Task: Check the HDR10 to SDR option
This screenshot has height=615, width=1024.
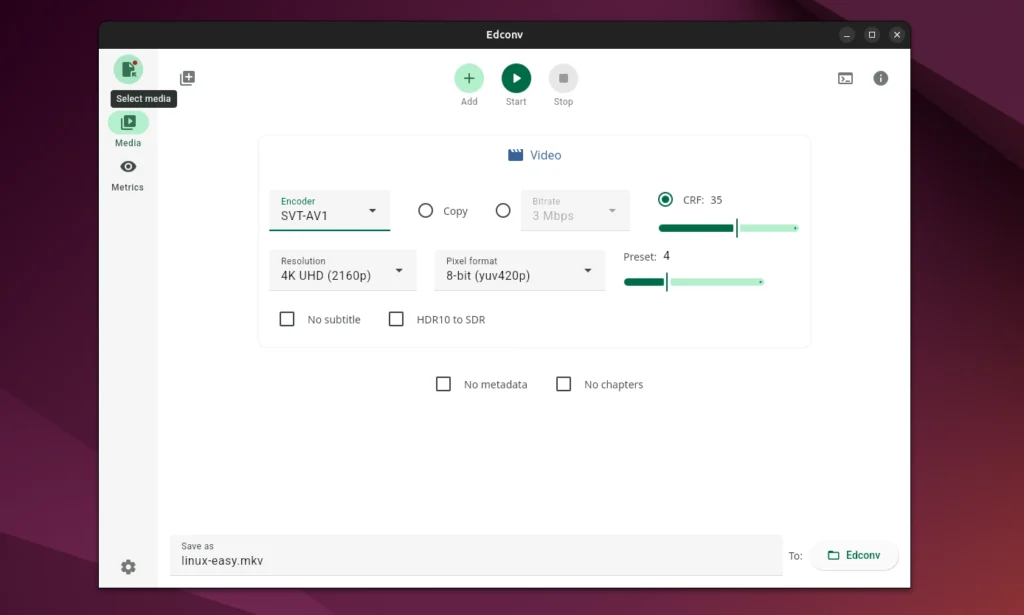Action: 396,318
